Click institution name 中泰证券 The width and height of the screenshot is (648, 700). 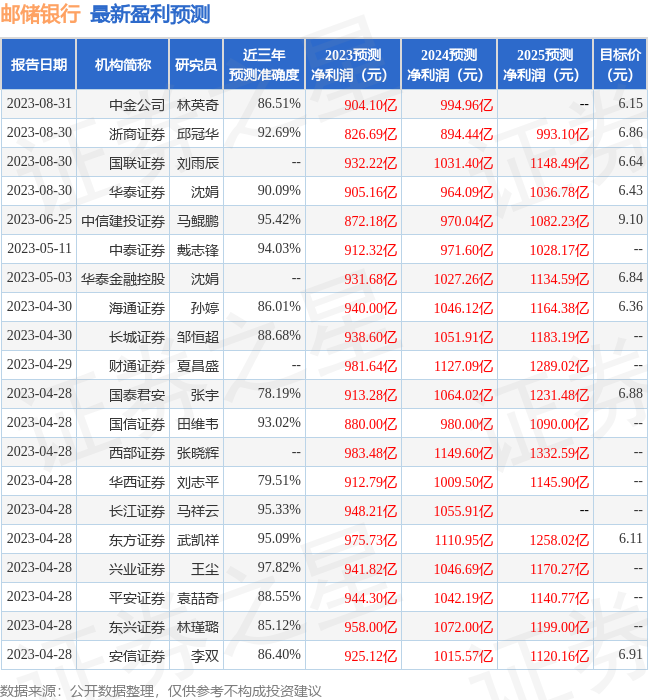[137, 250]
